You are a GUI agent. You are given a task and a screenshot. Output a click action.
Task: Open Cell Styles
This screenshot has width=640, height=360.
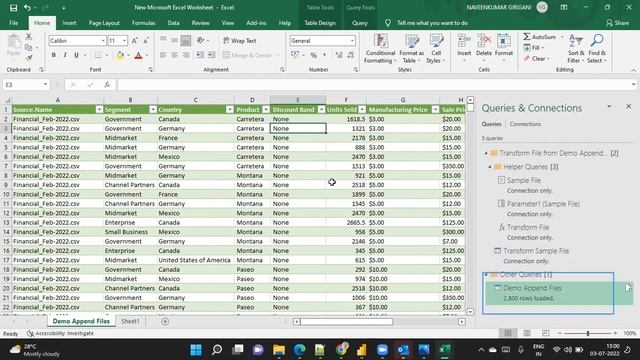(x=436, y=49)
